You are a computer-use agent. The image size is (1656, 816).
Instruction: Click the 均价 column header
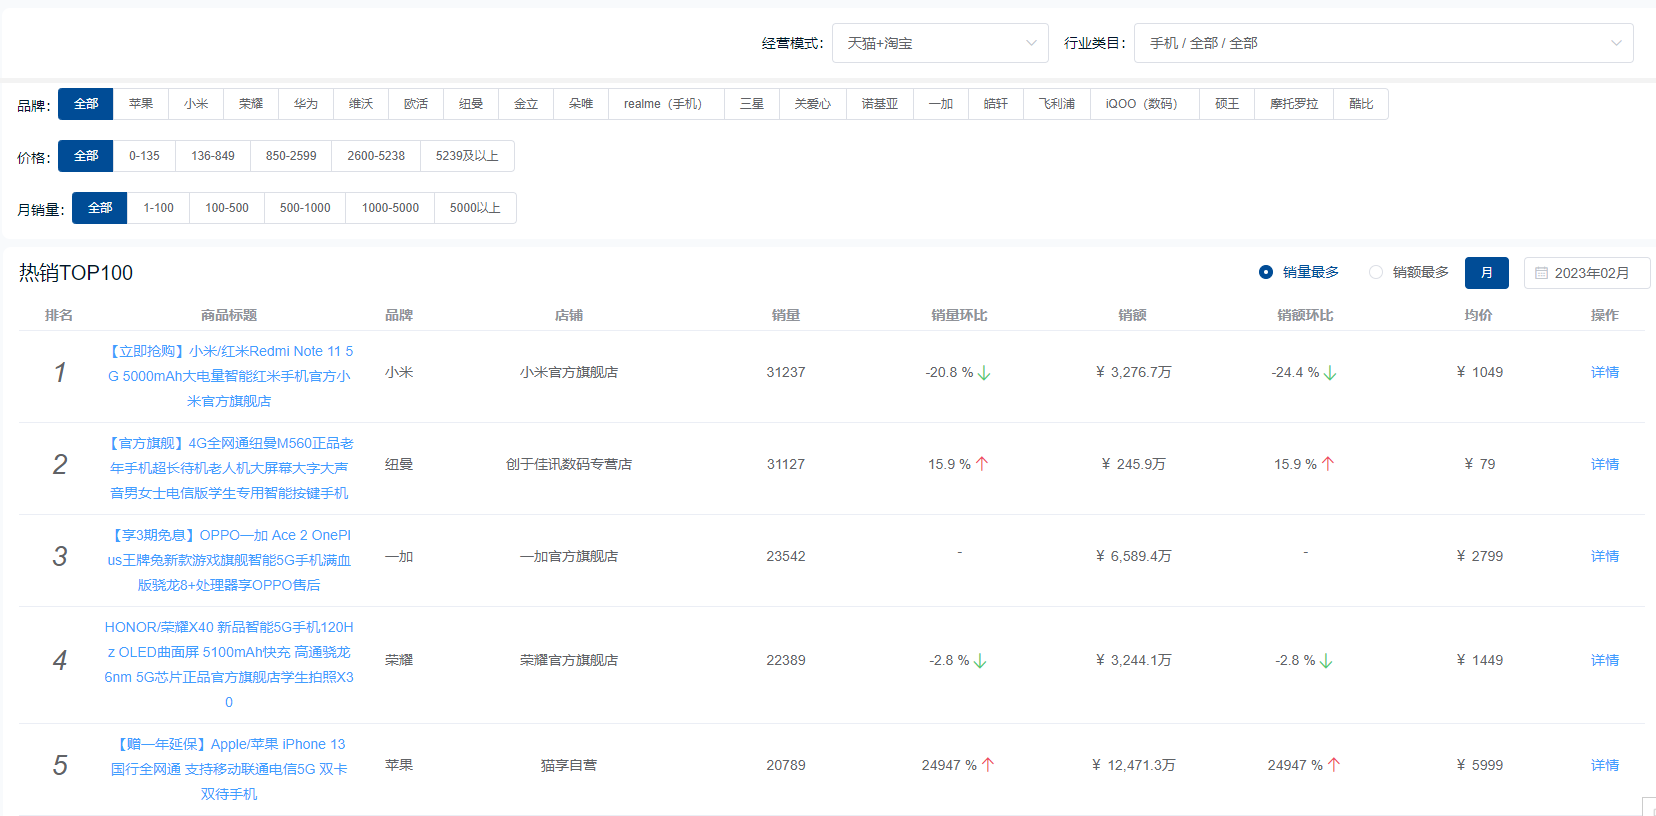(1478, 315)
